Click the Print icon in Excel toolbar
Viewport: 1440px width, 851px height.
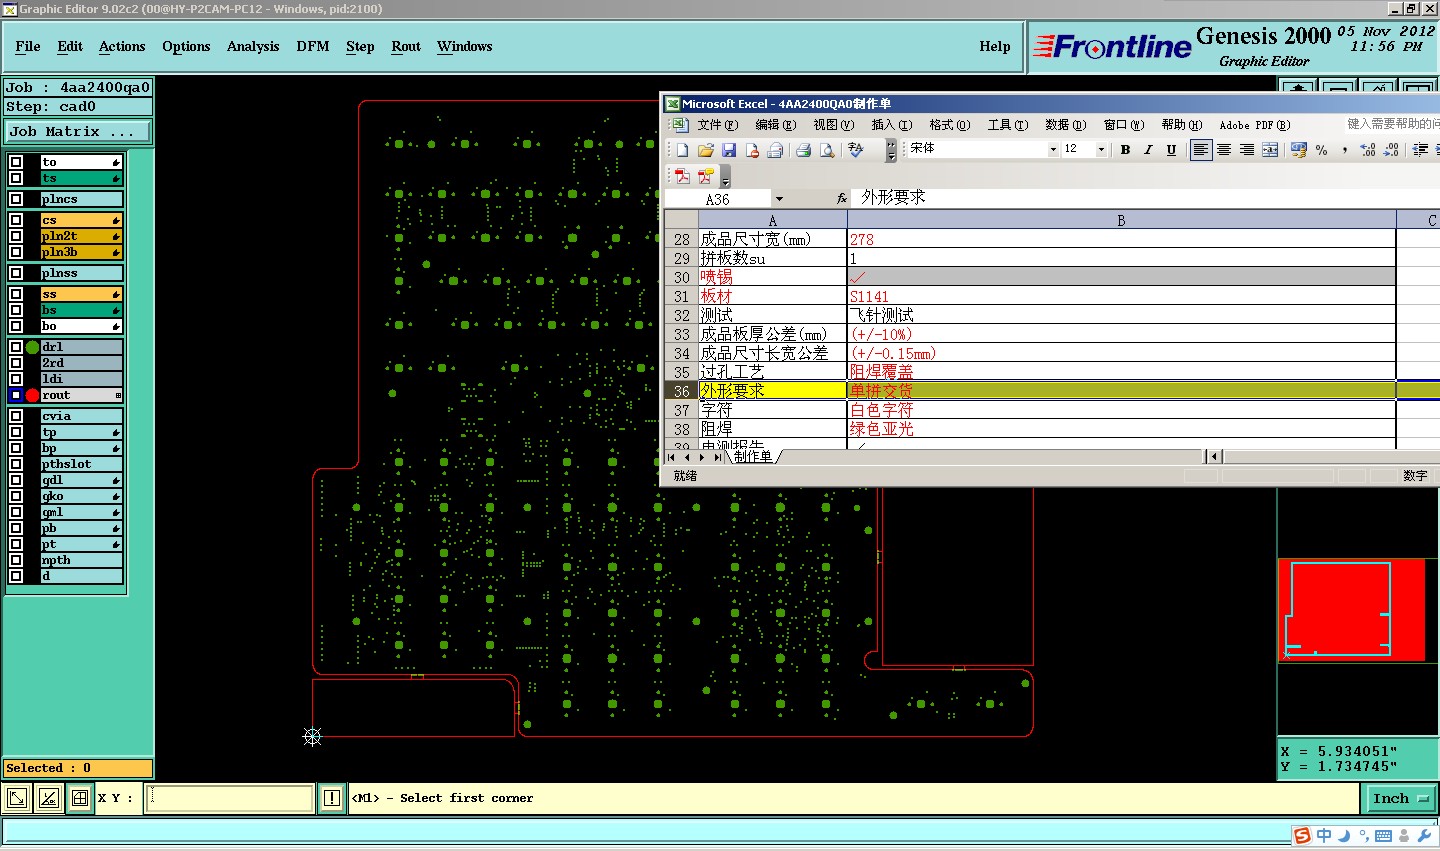(803, 150)
